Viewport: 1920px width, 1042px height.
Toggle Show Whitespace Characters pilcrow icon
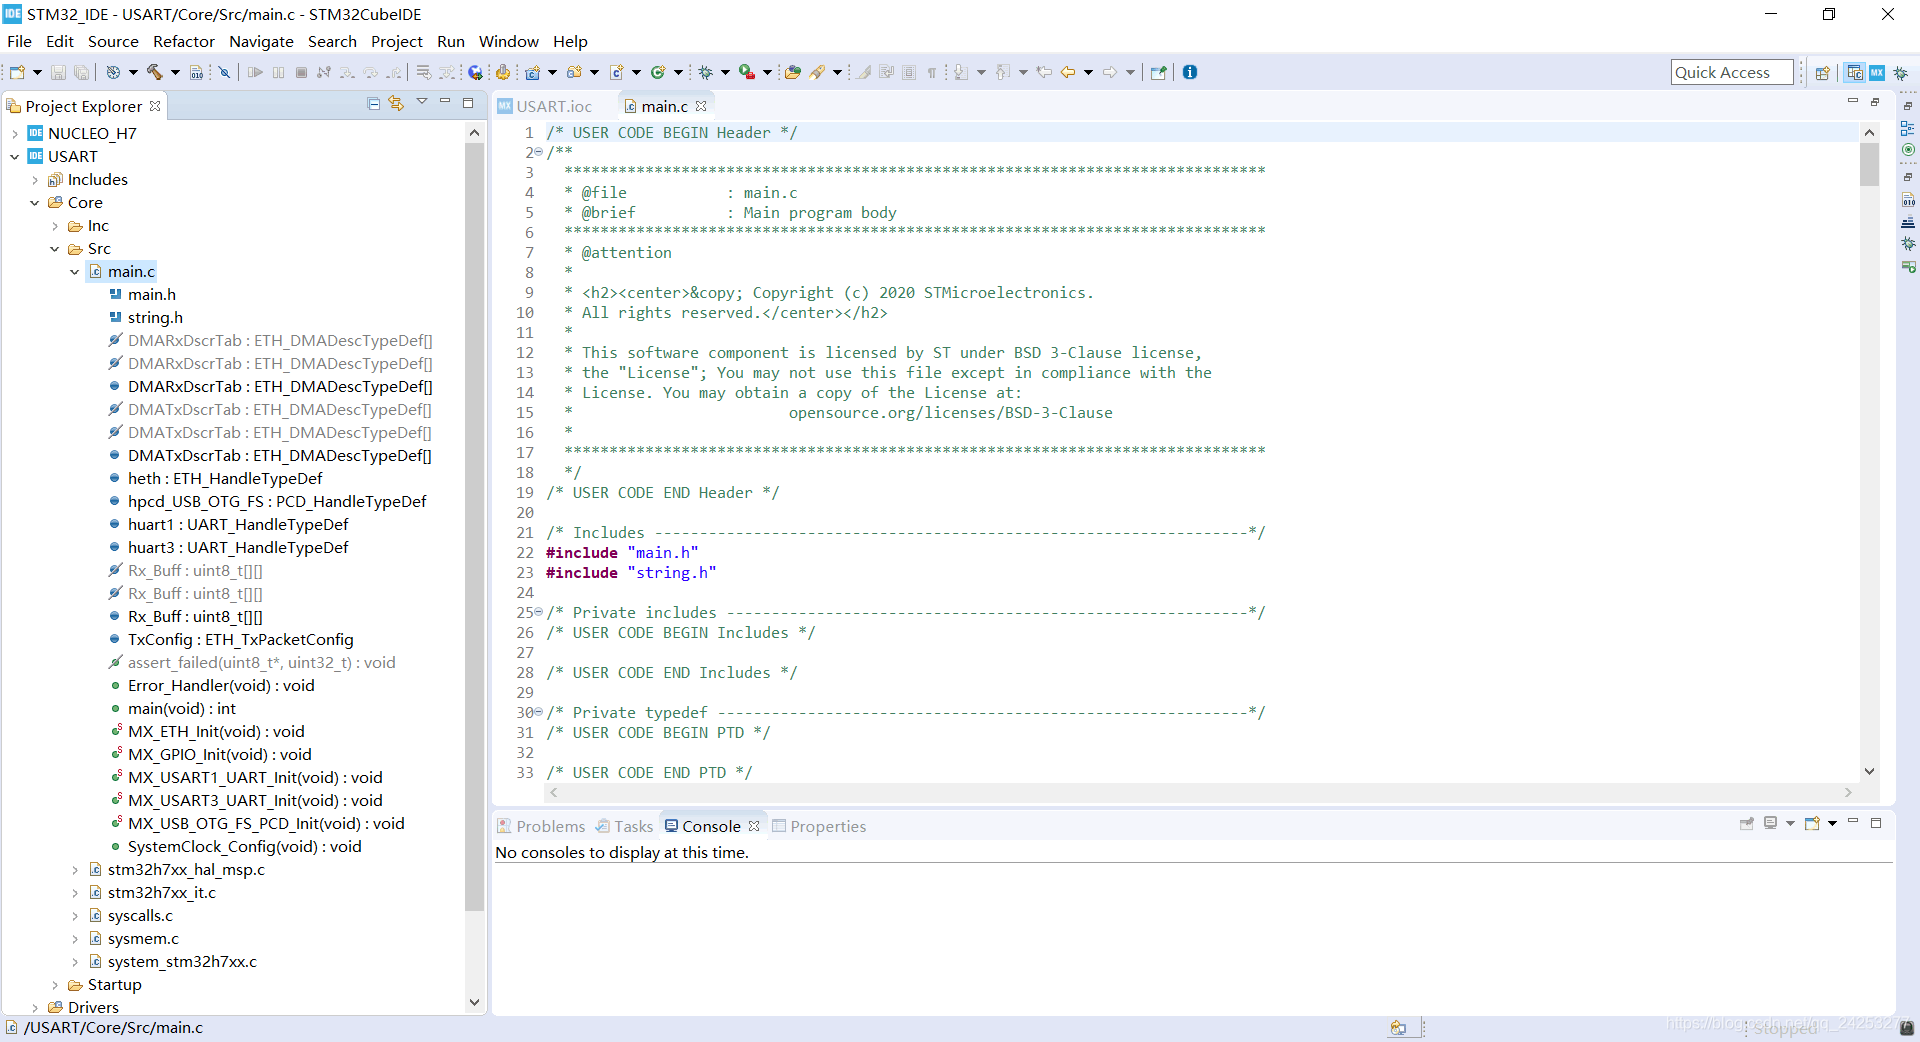pyautogui.click(x=932, y=72)
